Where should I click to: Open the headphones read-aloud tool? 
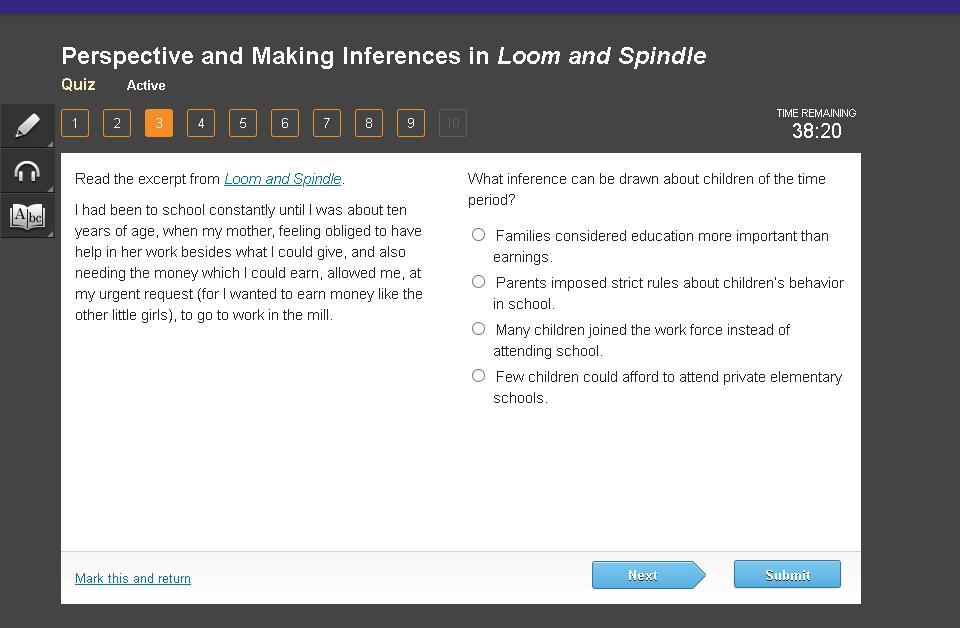(28, 171)
